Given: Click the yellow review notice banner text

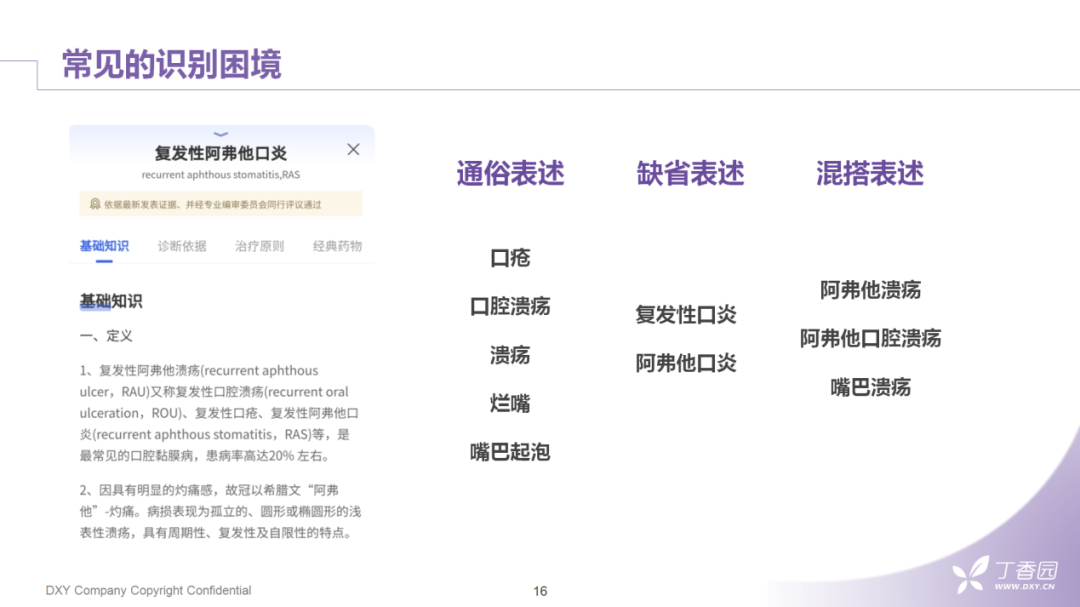Looking at the screenshot, I should pyautogui.click(x=212, y=205).
